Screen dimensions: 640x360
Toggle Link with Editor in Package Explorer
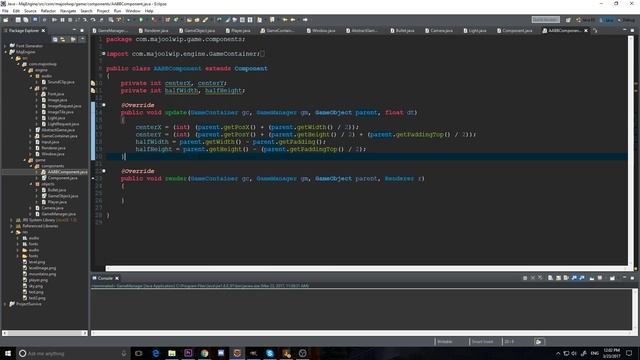coord(63,39)
